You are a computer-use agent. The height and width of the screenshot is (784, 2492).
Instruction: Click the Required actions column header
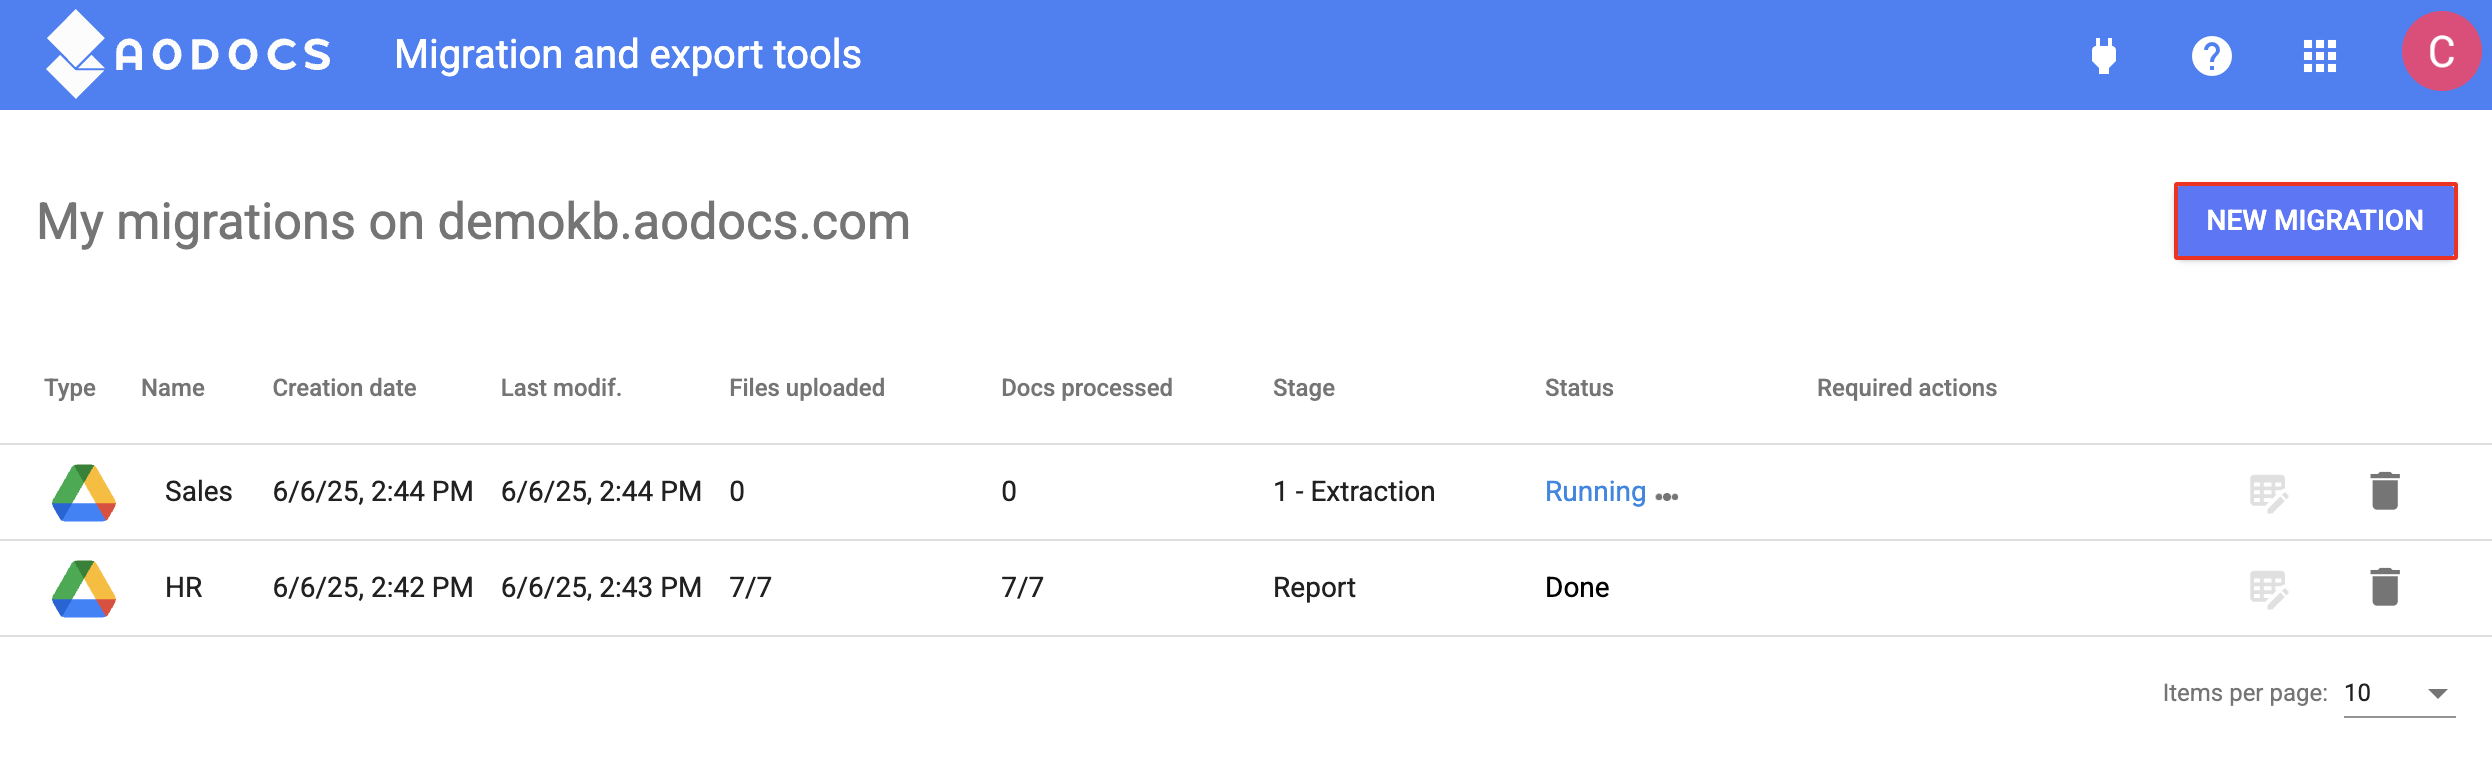(1907, 388)
